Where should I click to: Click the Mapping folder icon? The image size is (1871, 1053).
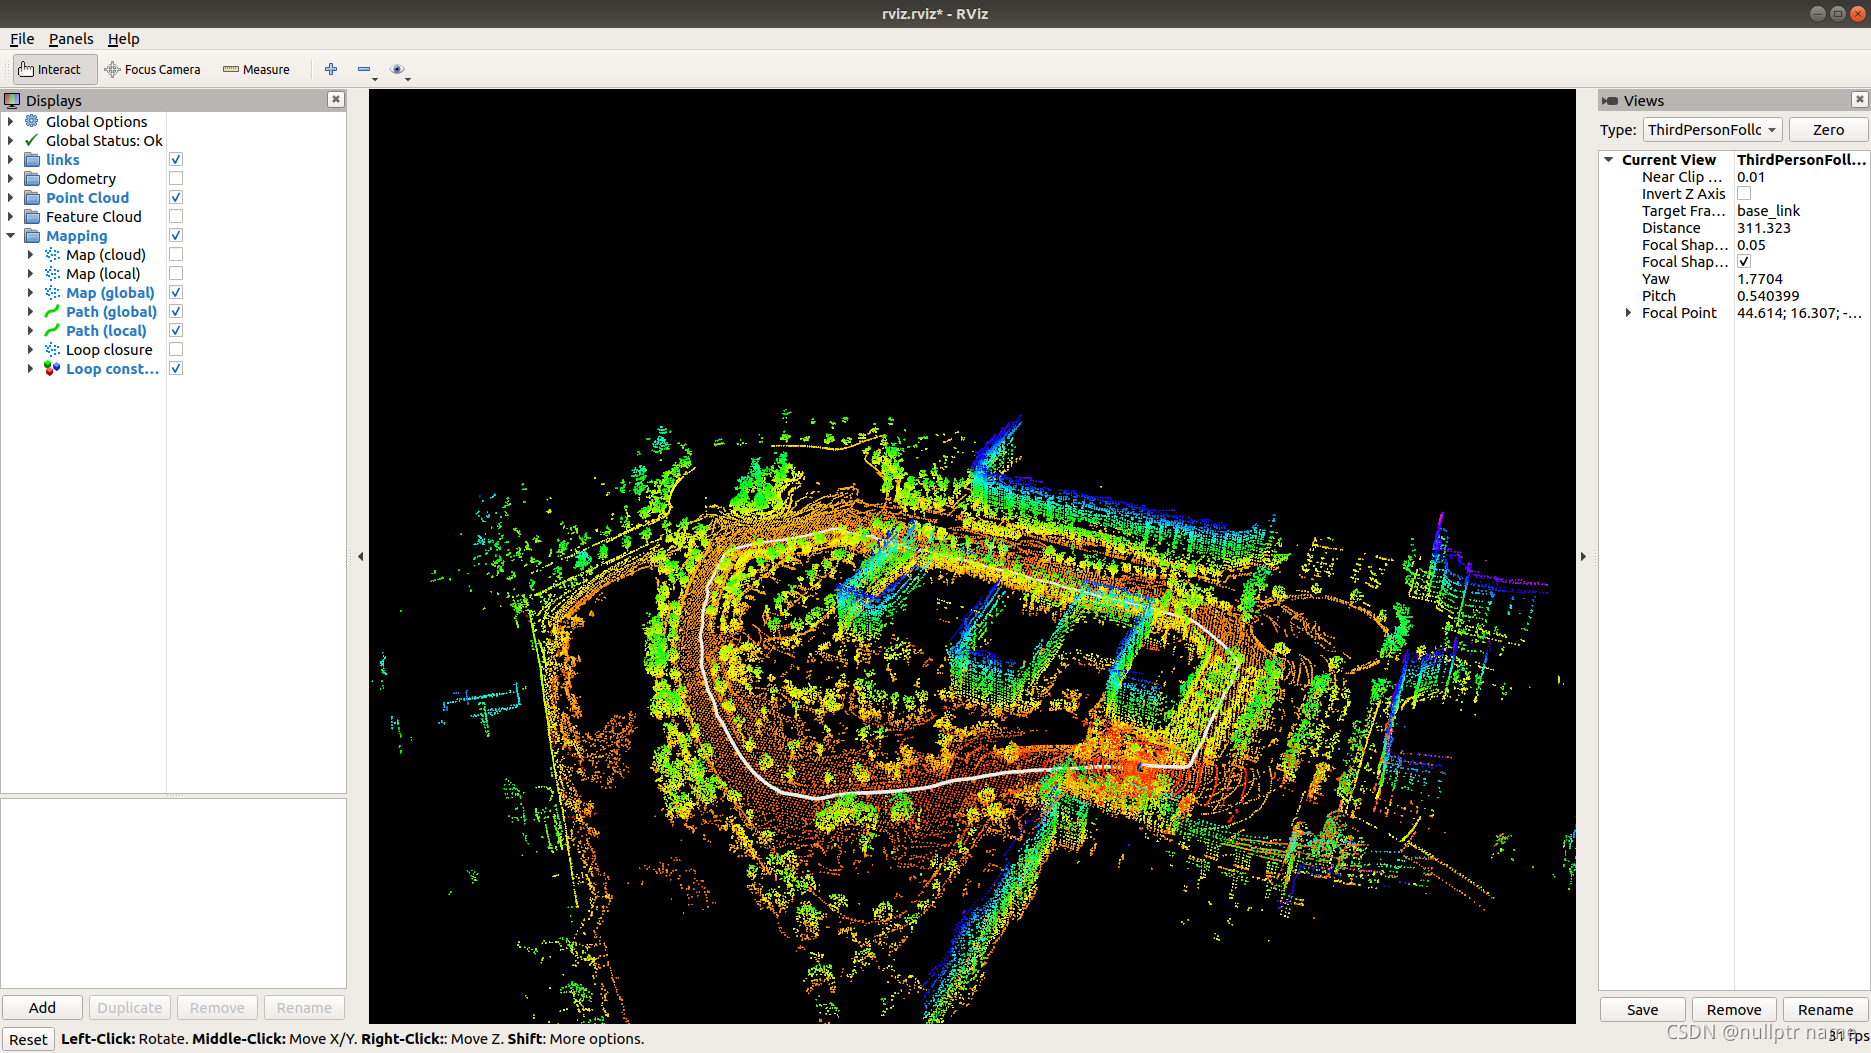[x=32, y=235]
